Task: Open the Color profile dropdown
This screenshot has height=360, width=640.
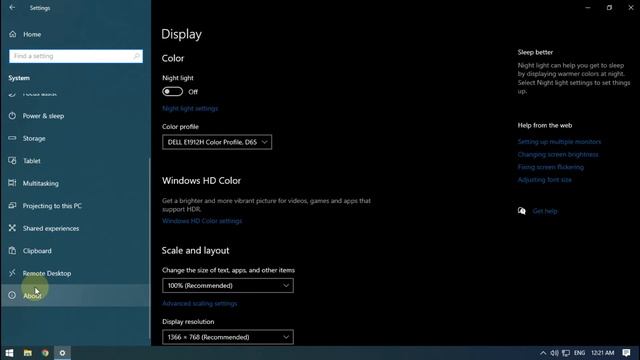Action: [x=217, y=142]
